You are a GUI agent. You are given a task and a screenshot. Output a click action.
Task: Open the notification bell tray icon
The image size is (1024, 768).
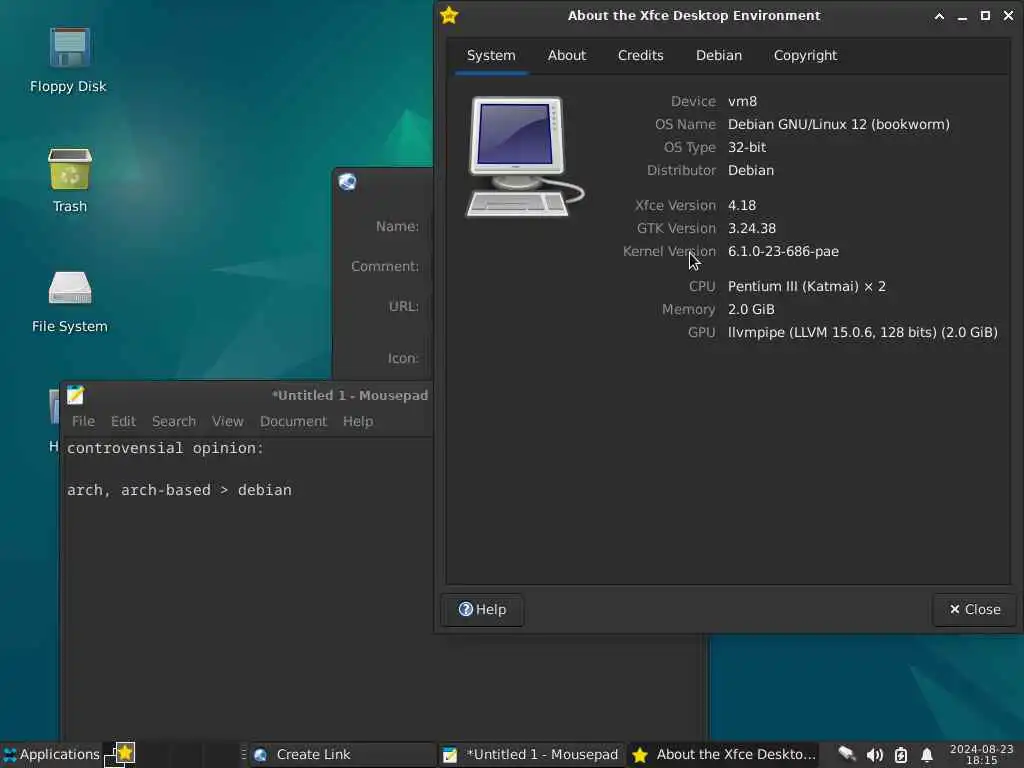coord(927,755)
